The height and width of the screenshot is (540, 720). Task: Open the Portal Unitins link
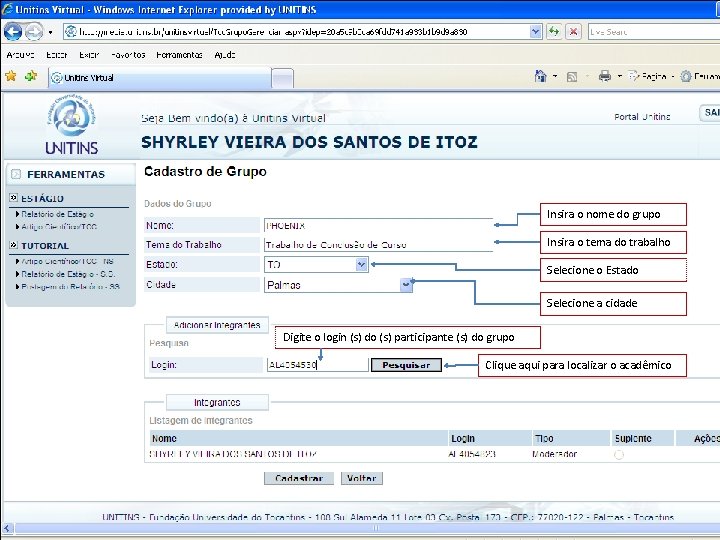[642, 117]
